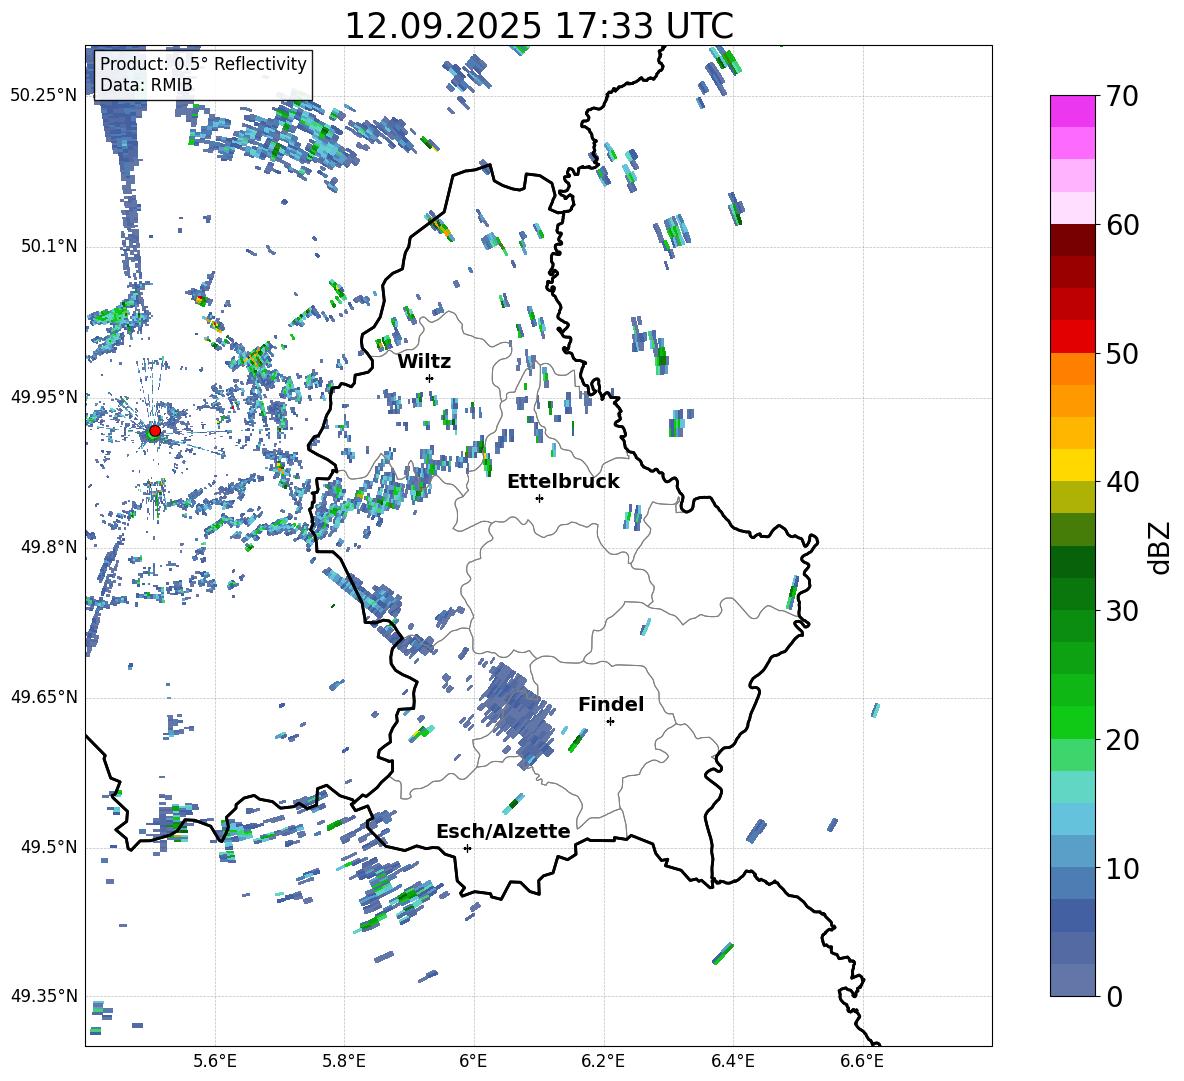Click the red radar site marker

tap(155, 430)
